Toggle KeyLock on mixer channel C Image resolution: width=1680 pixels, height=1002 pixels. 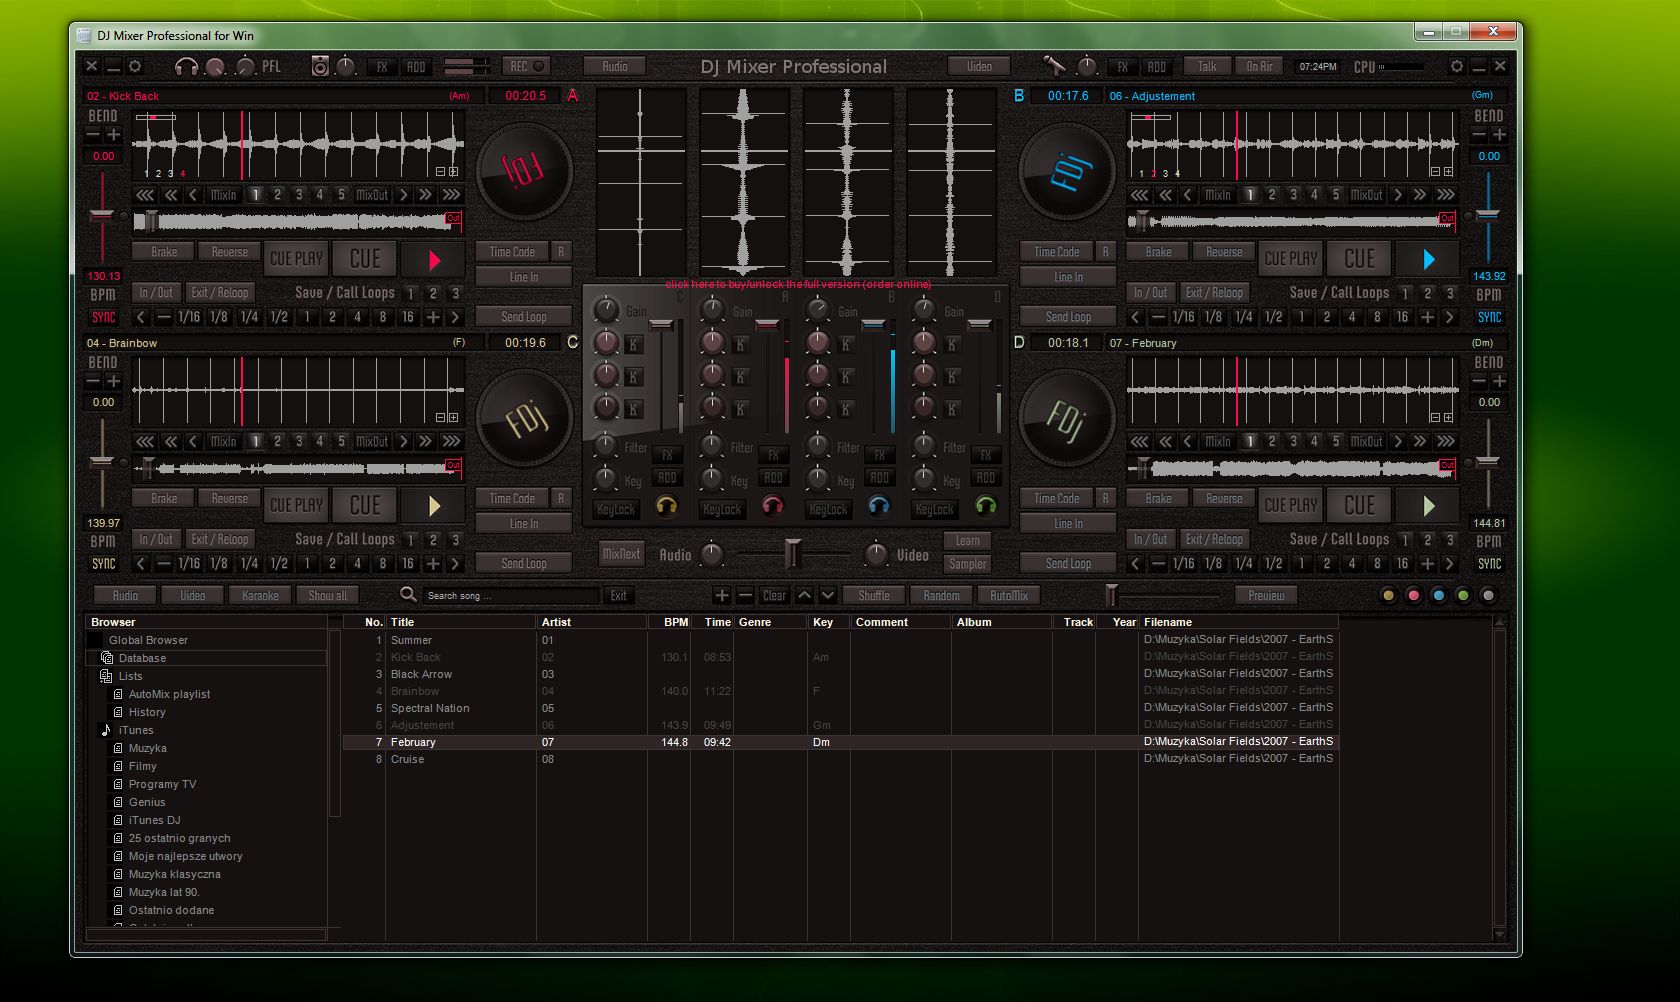[x=616, y=509]
